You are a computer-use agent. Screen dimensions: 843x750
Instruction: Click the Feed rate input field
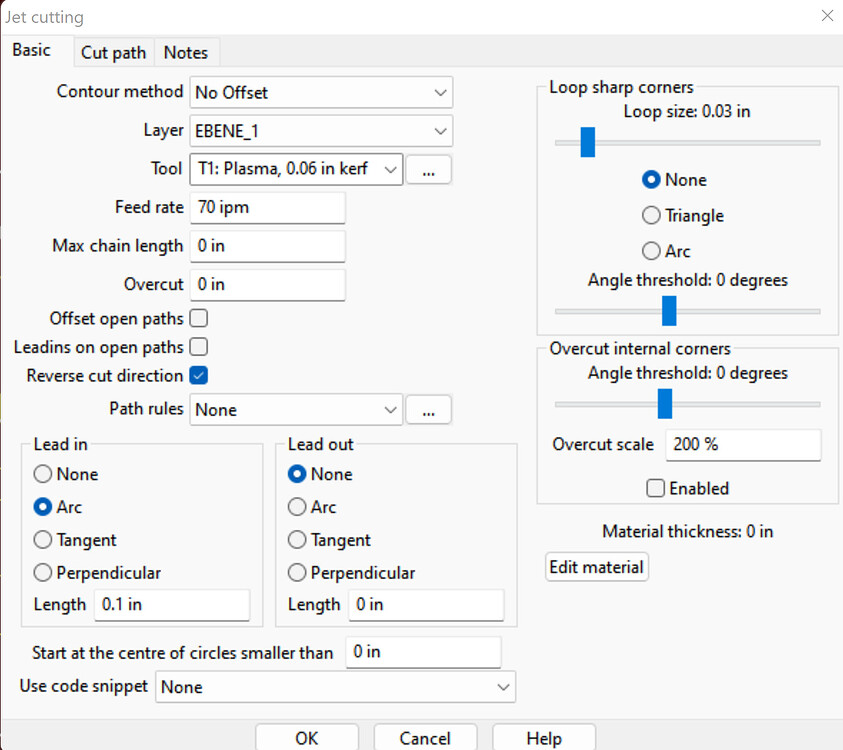point(267,207)
